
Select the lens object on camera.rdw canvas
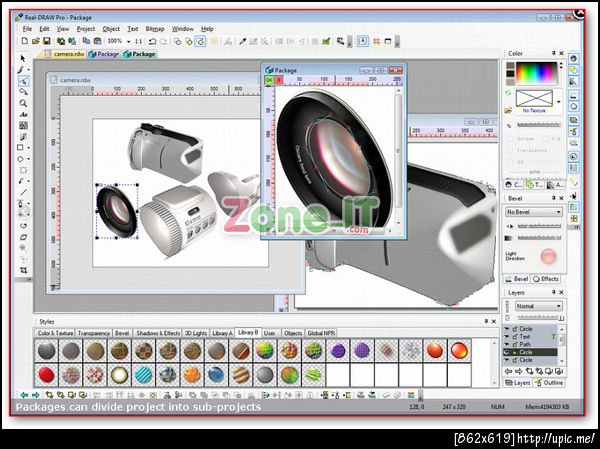click(117, 211)
